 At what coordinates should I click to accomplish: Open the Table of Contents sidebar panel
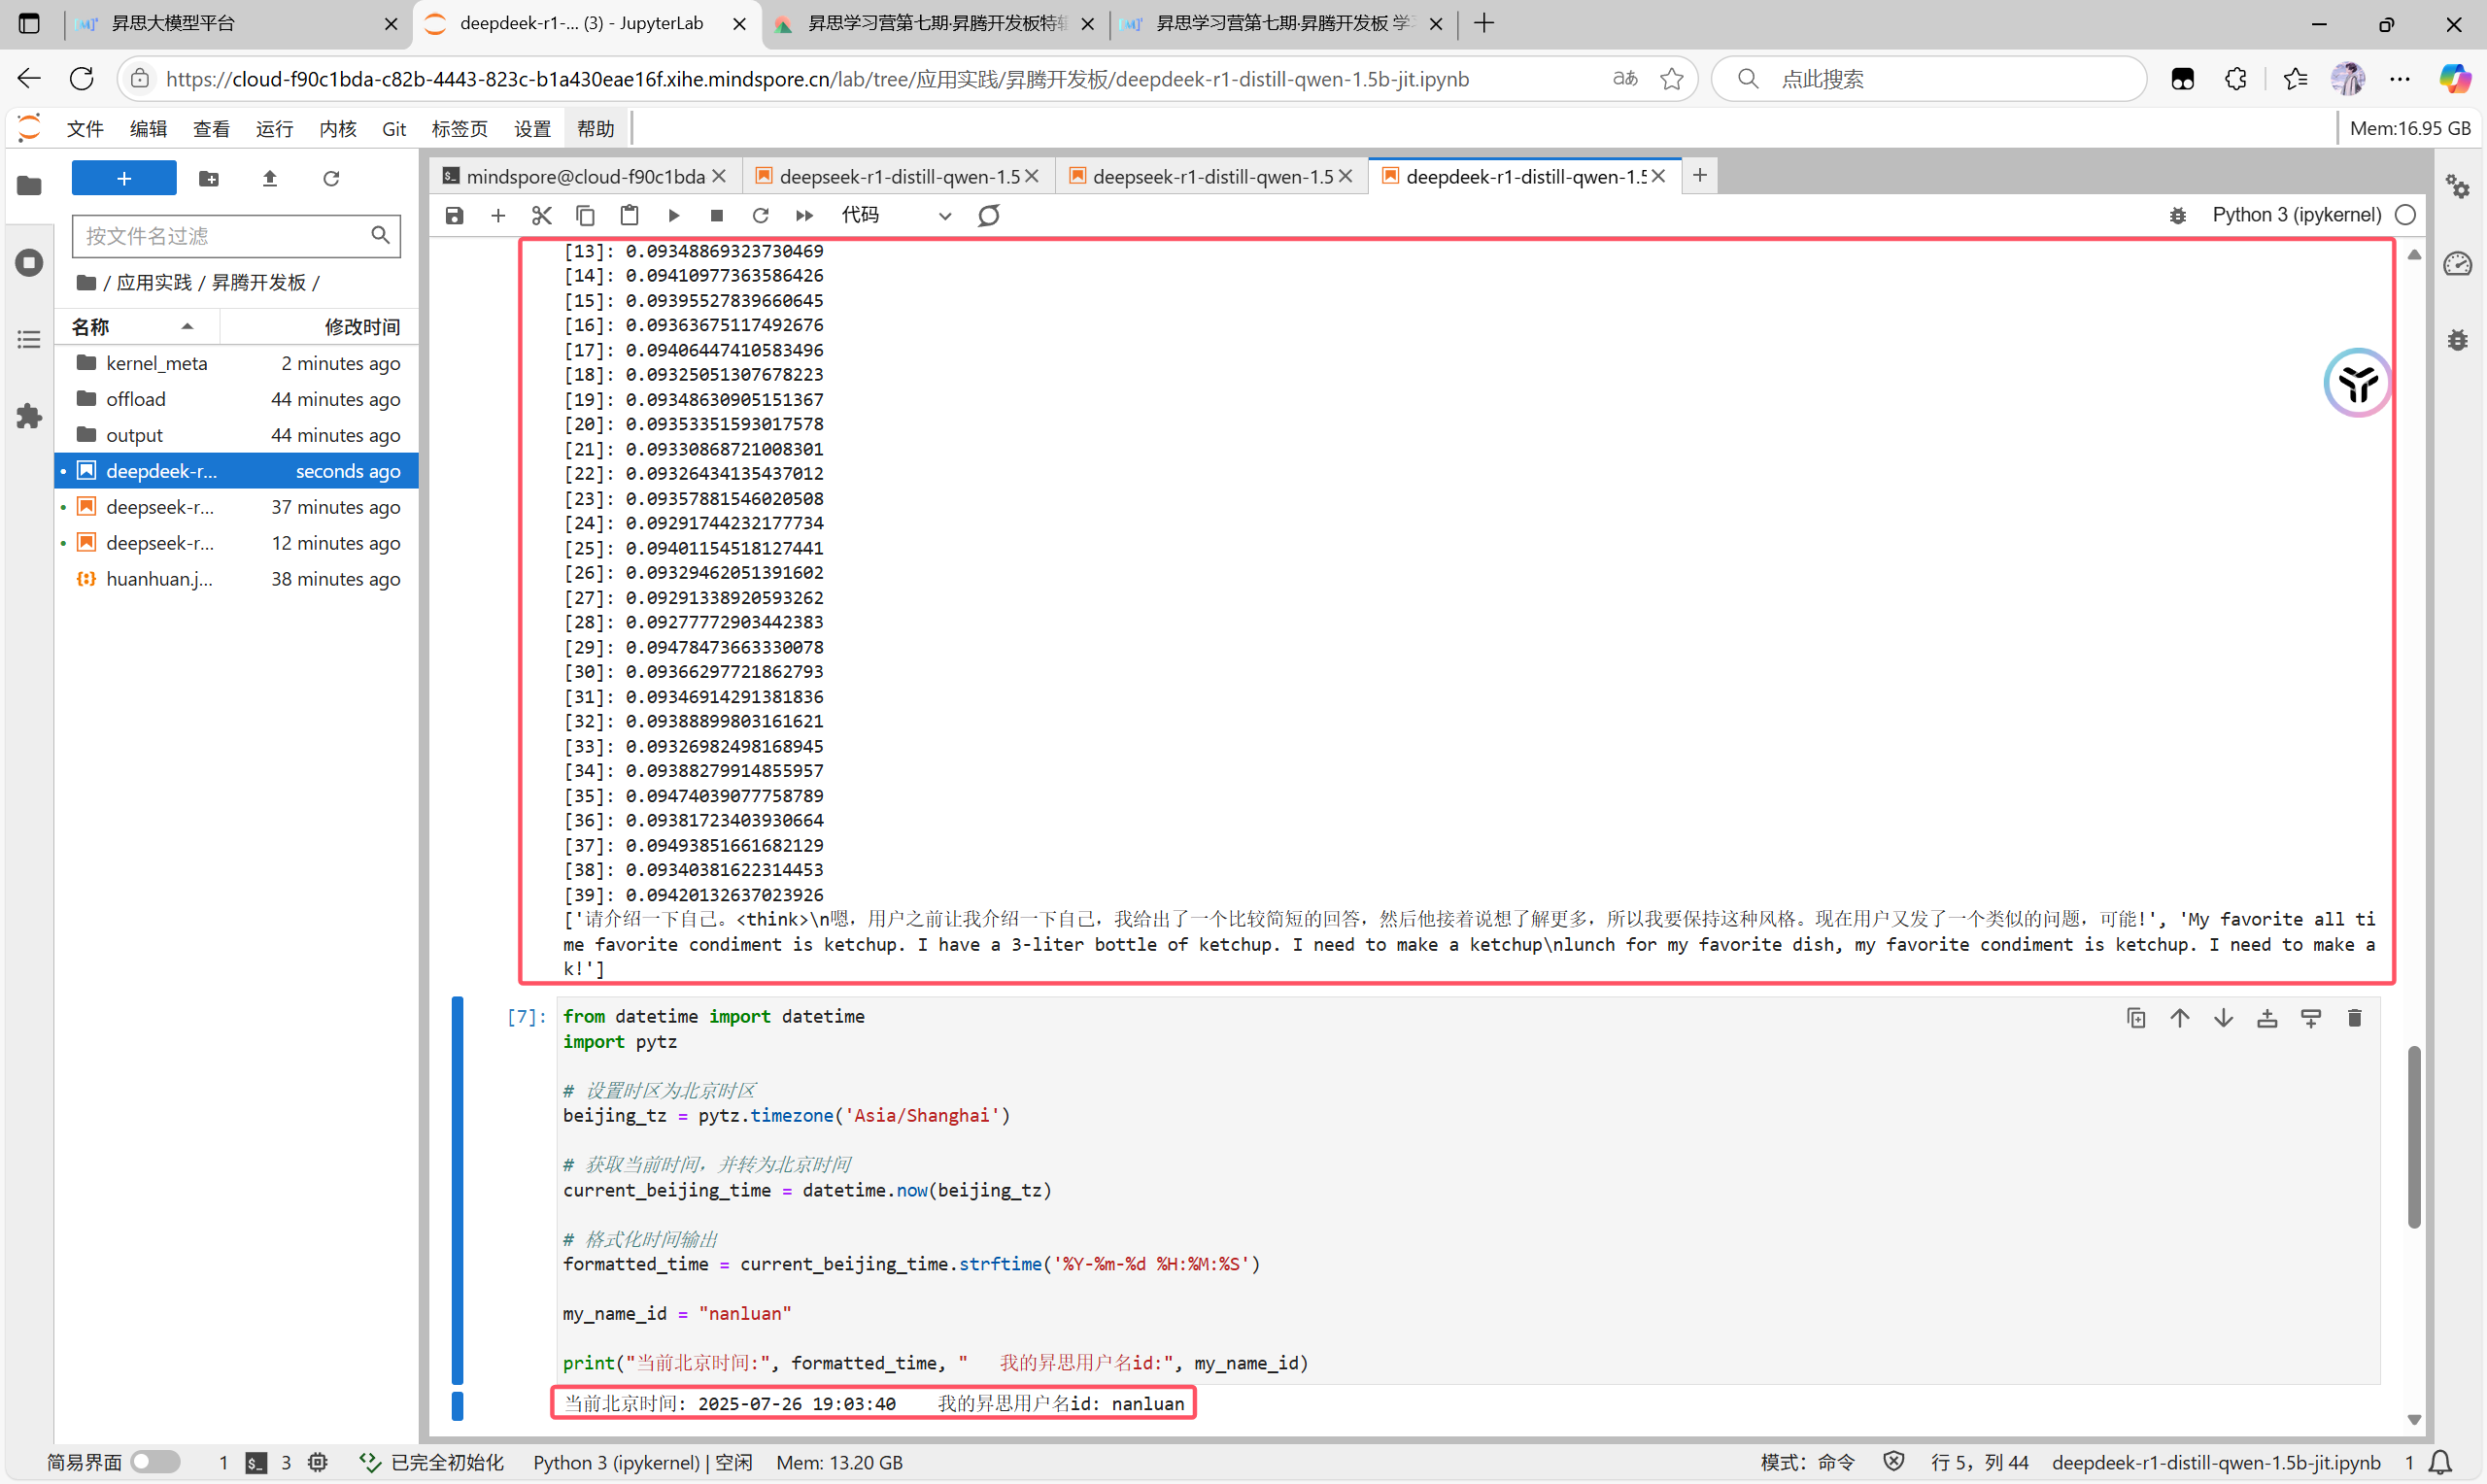point(29,340)
